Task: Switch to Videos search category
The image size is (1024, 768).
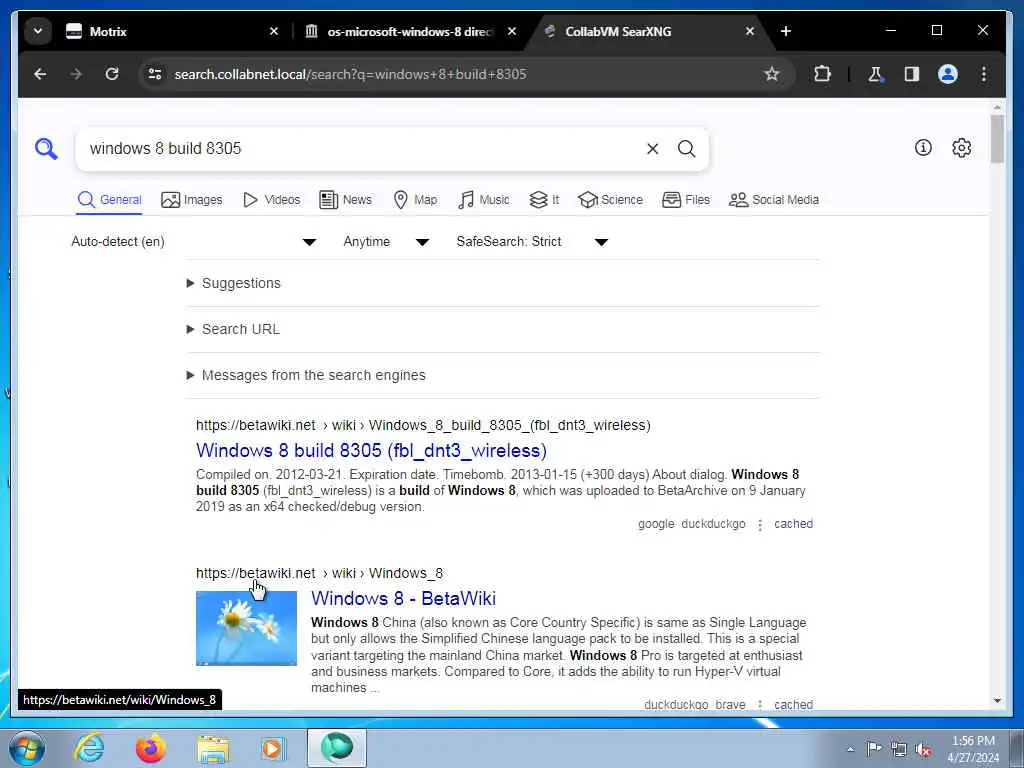Action: pyautogui.click(x=272, y=200)
